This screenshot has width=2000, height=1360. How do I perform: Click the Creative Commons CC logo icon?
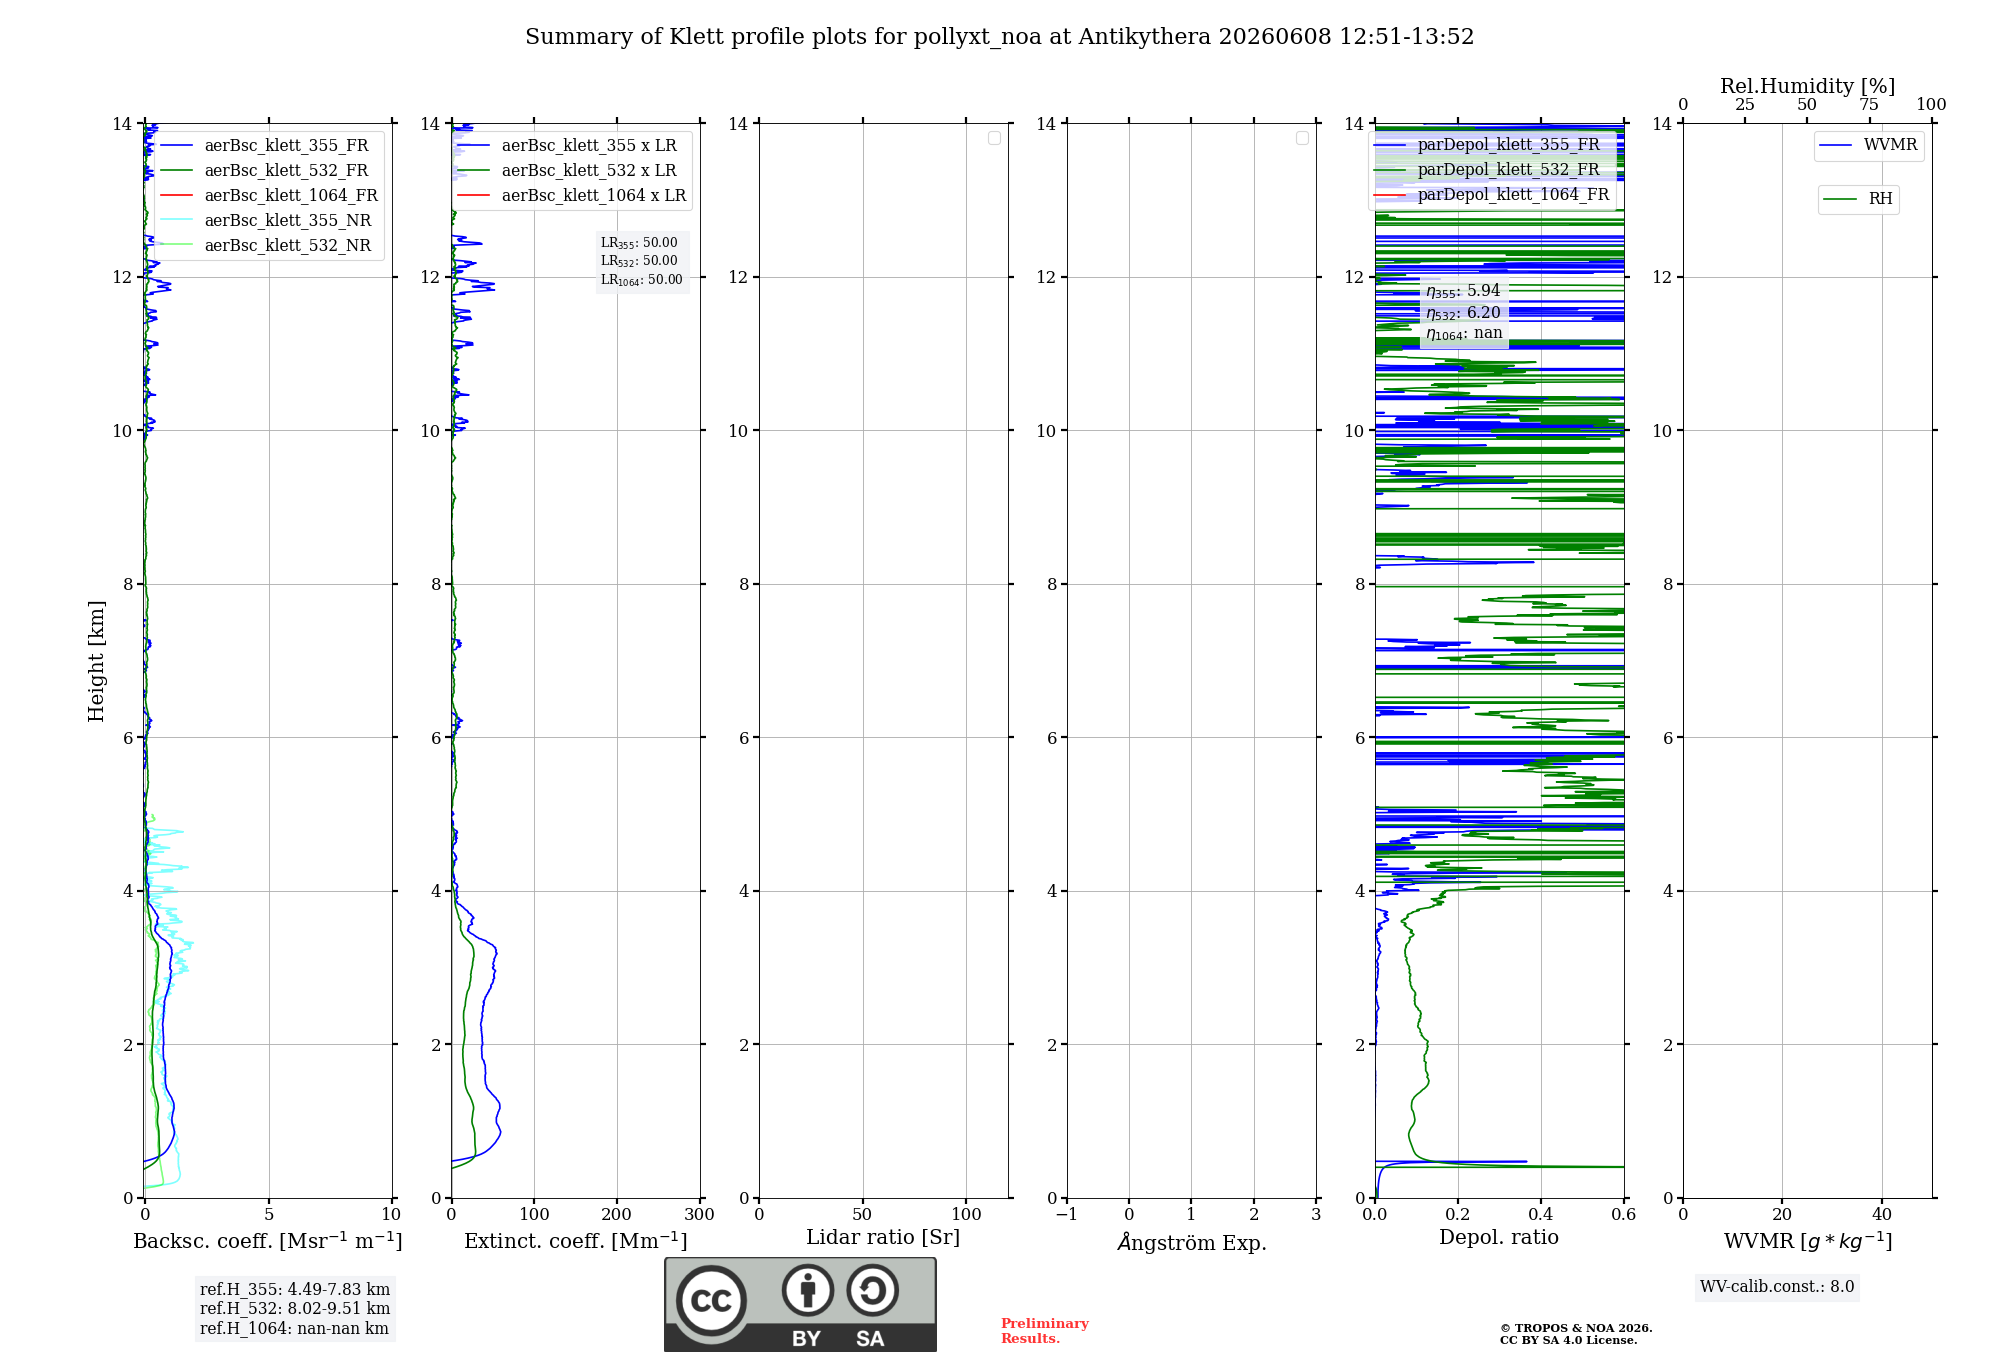(711, 1301)
